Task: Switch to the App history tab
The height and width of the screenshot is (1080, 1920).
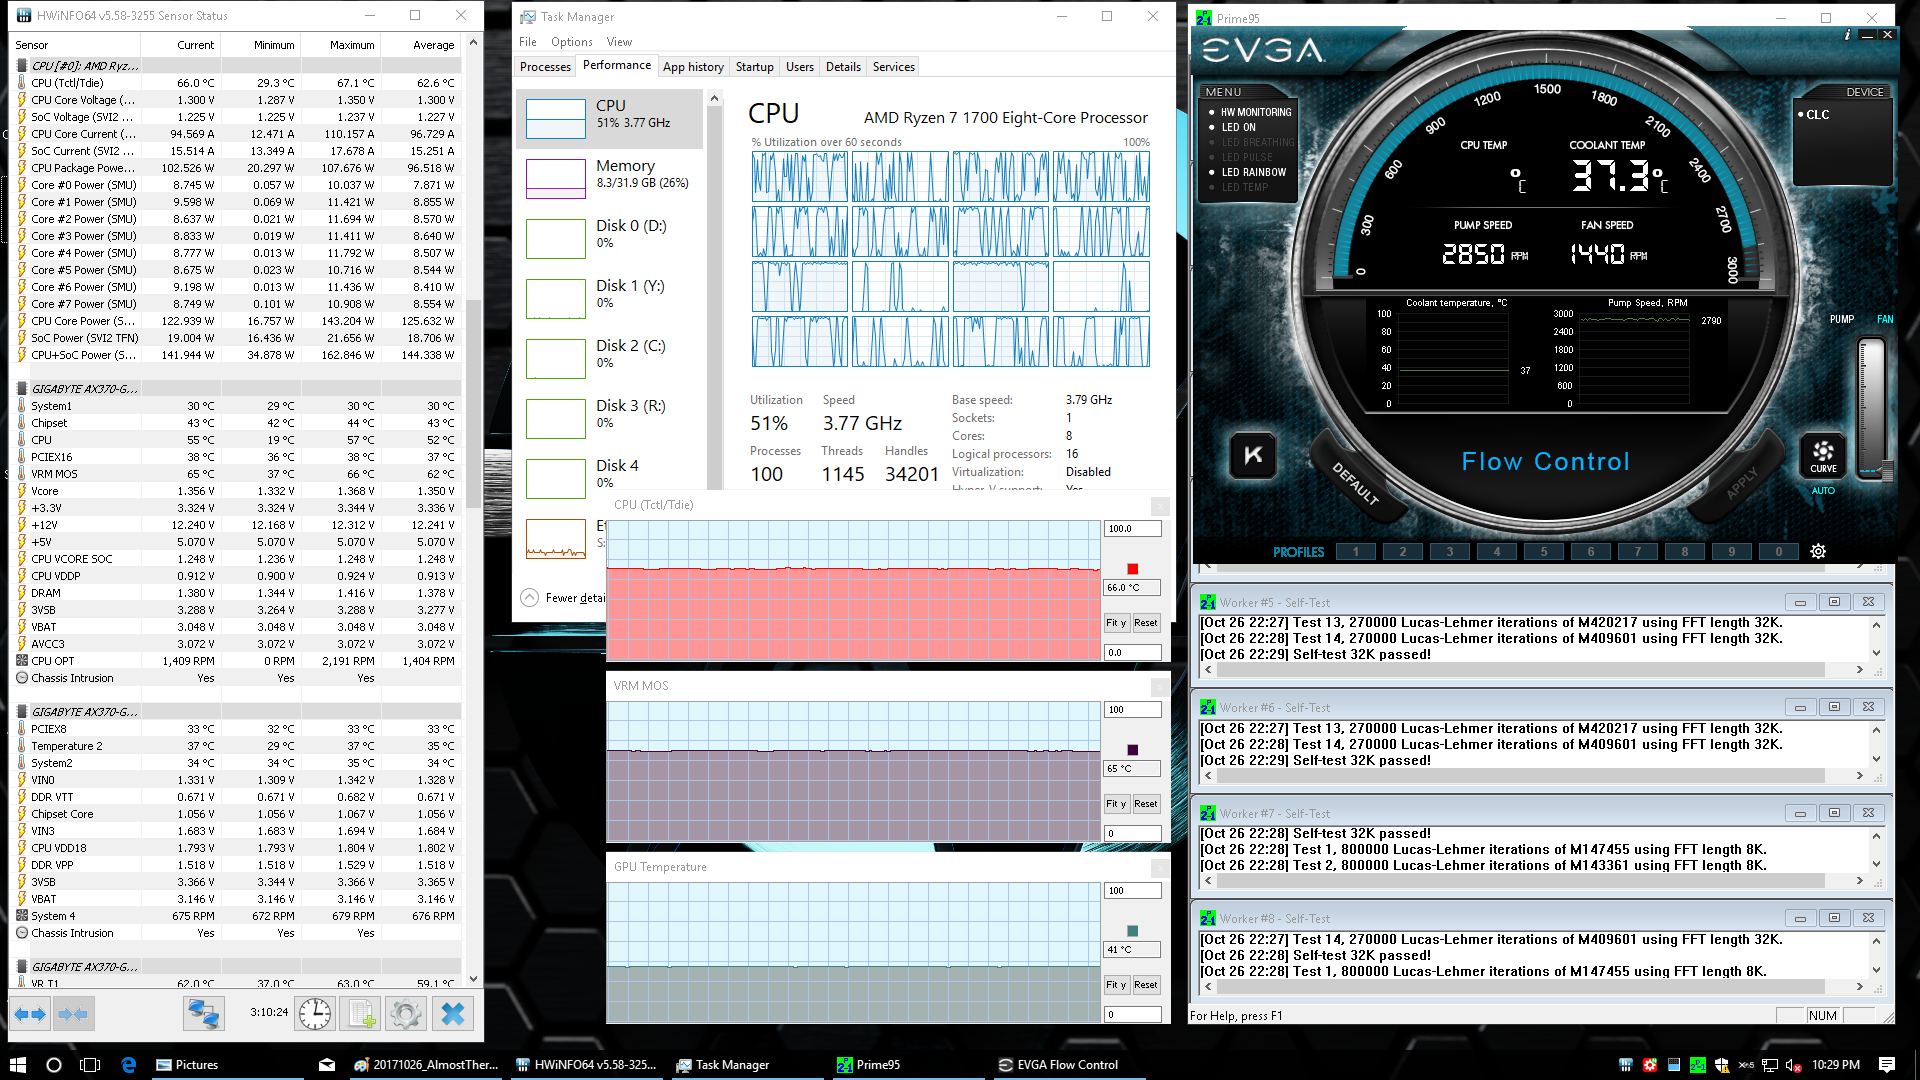Action: [x=693, y=67]
